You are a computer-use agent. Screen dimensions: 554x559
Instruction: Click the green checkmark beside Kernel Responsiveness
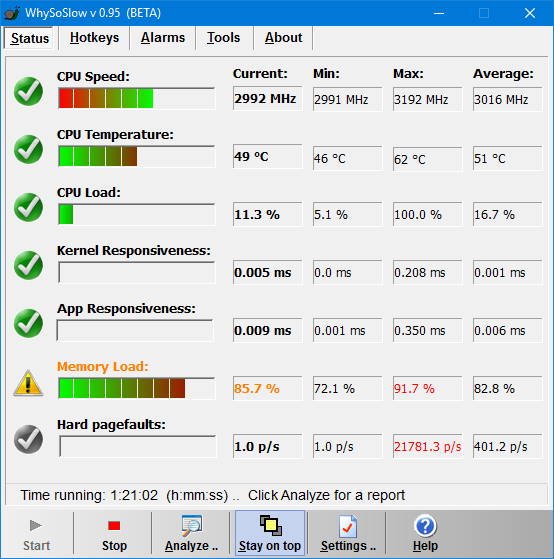[x=29, y=265]
